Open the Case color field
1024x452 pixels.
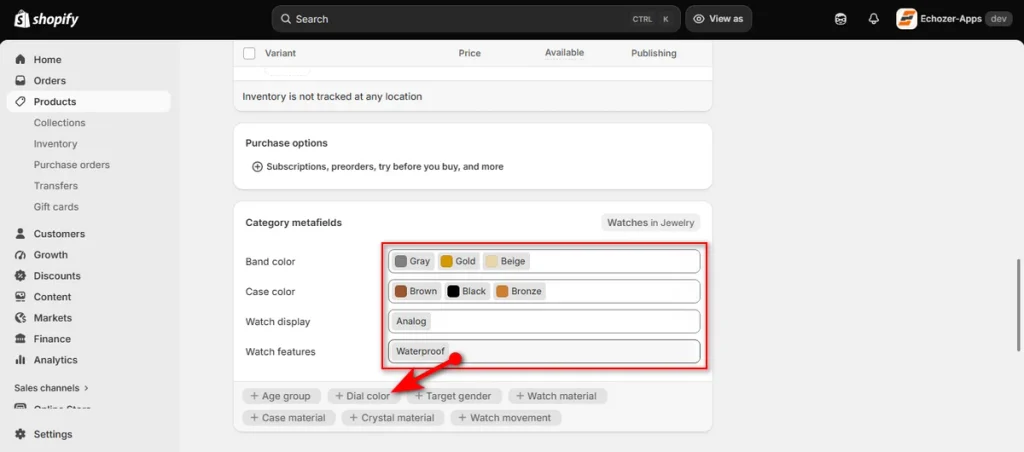(x=543, y=291)
